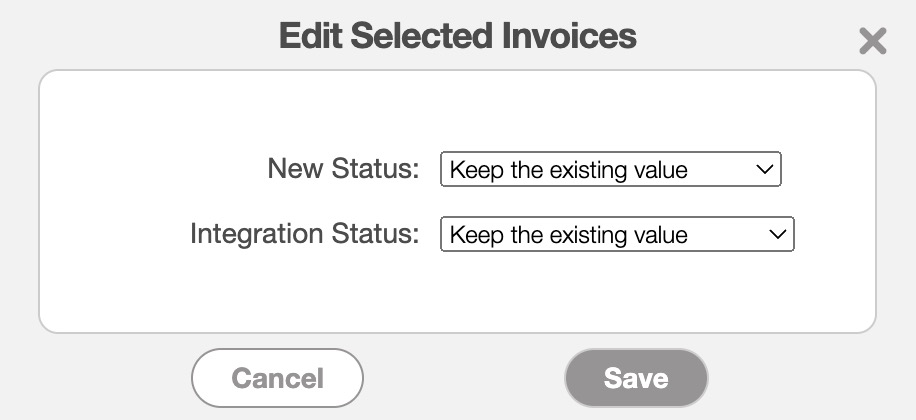The image size is (916, 420).
Task: Select 'Keep the existing value' under Integration Status
Action: coord(569,235)
